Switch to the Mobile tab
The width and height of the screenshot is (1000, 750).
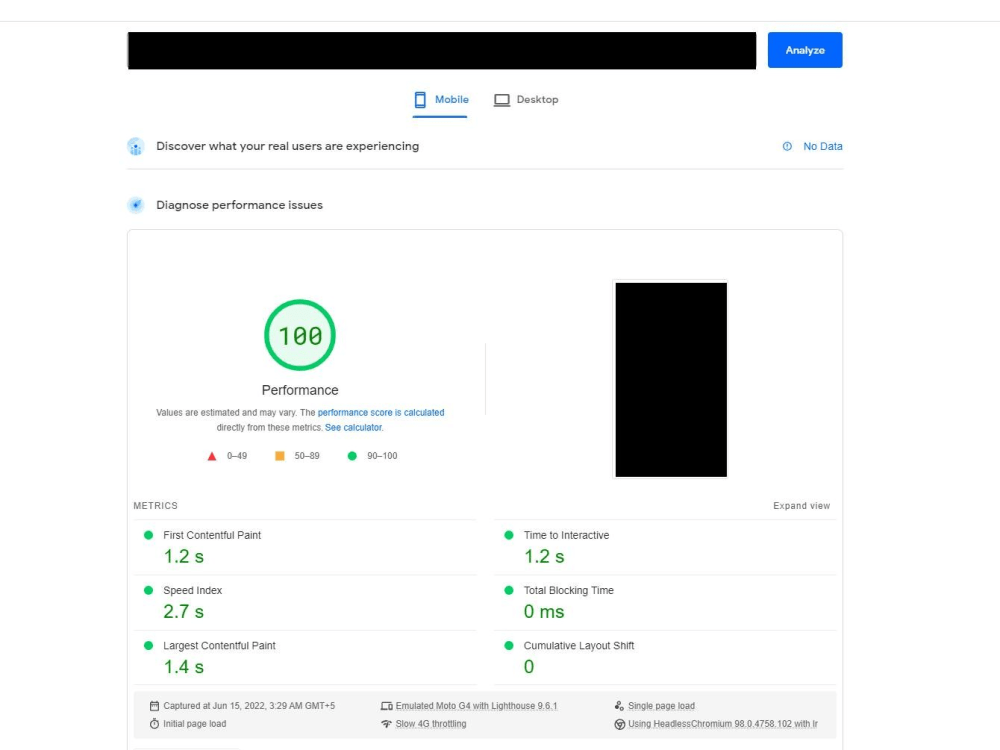point(440,100)
